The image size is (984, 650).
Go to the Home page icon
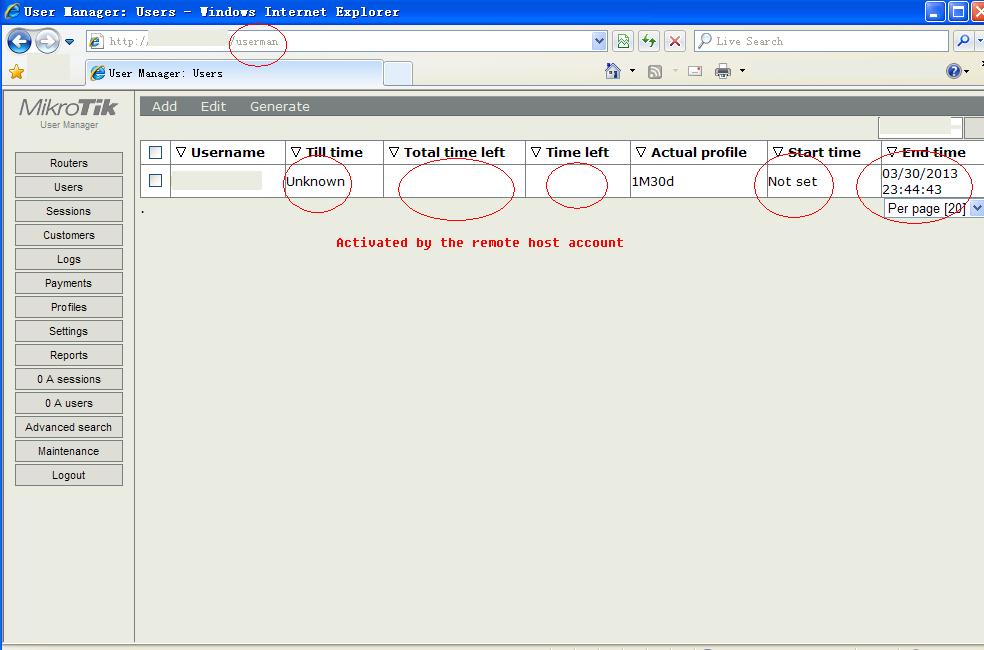(612, 71)
